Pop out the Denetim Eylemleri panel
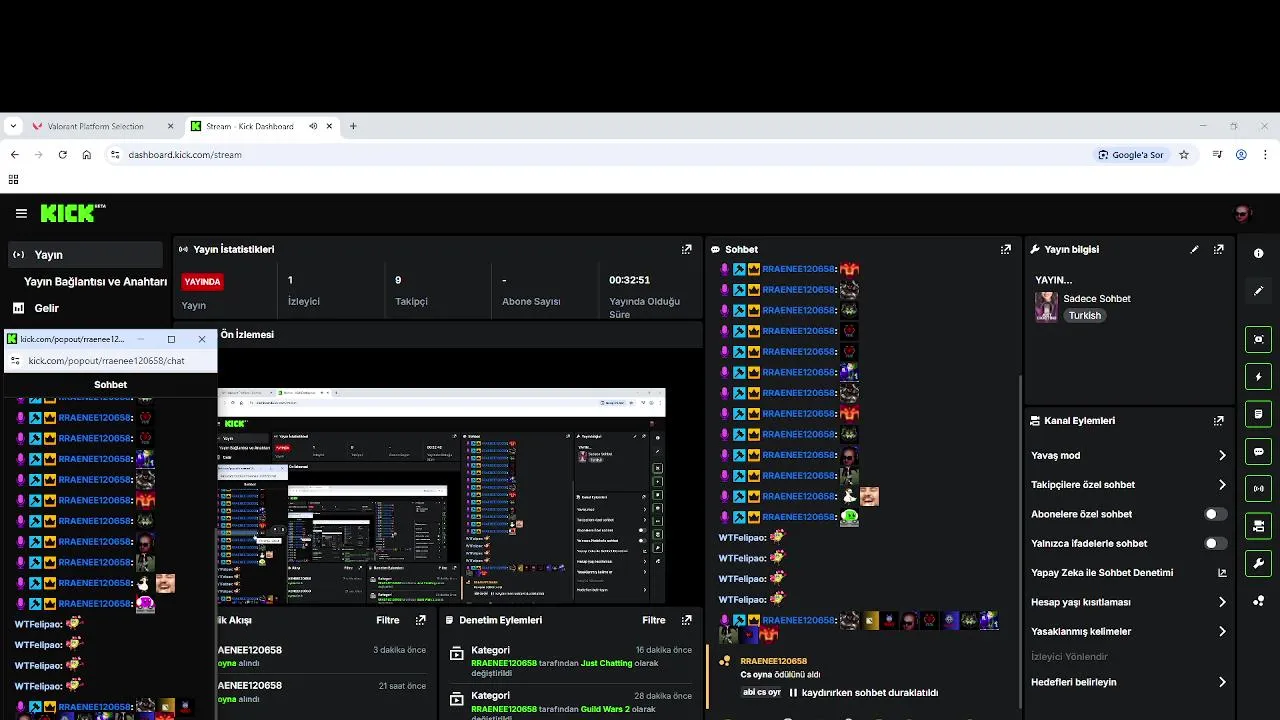The image size is (1280, 720). point(686,620)
